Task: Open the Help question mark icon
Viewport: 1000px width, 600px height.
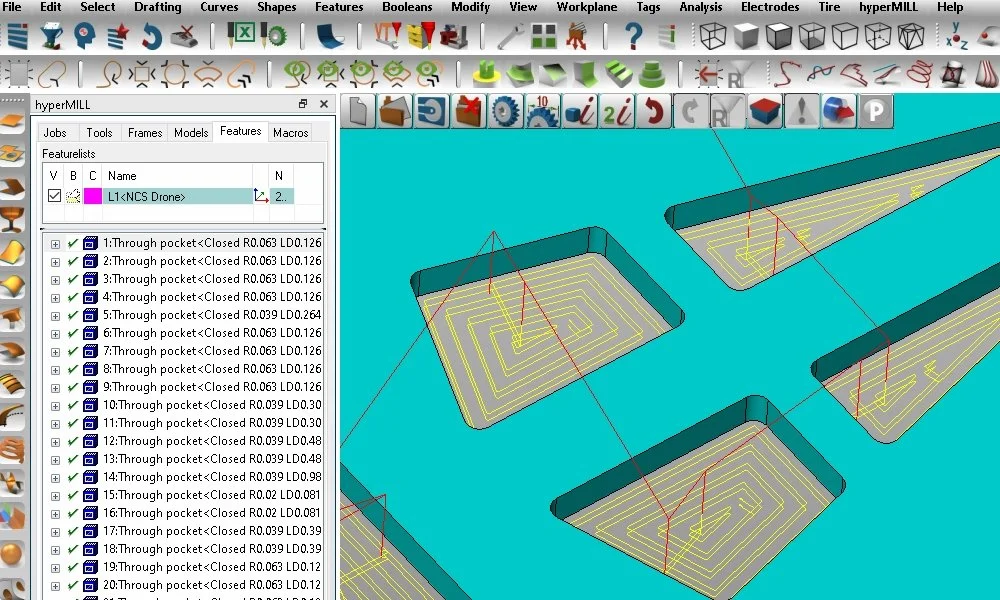Action: pyautogui.click(x=633, y=35)
